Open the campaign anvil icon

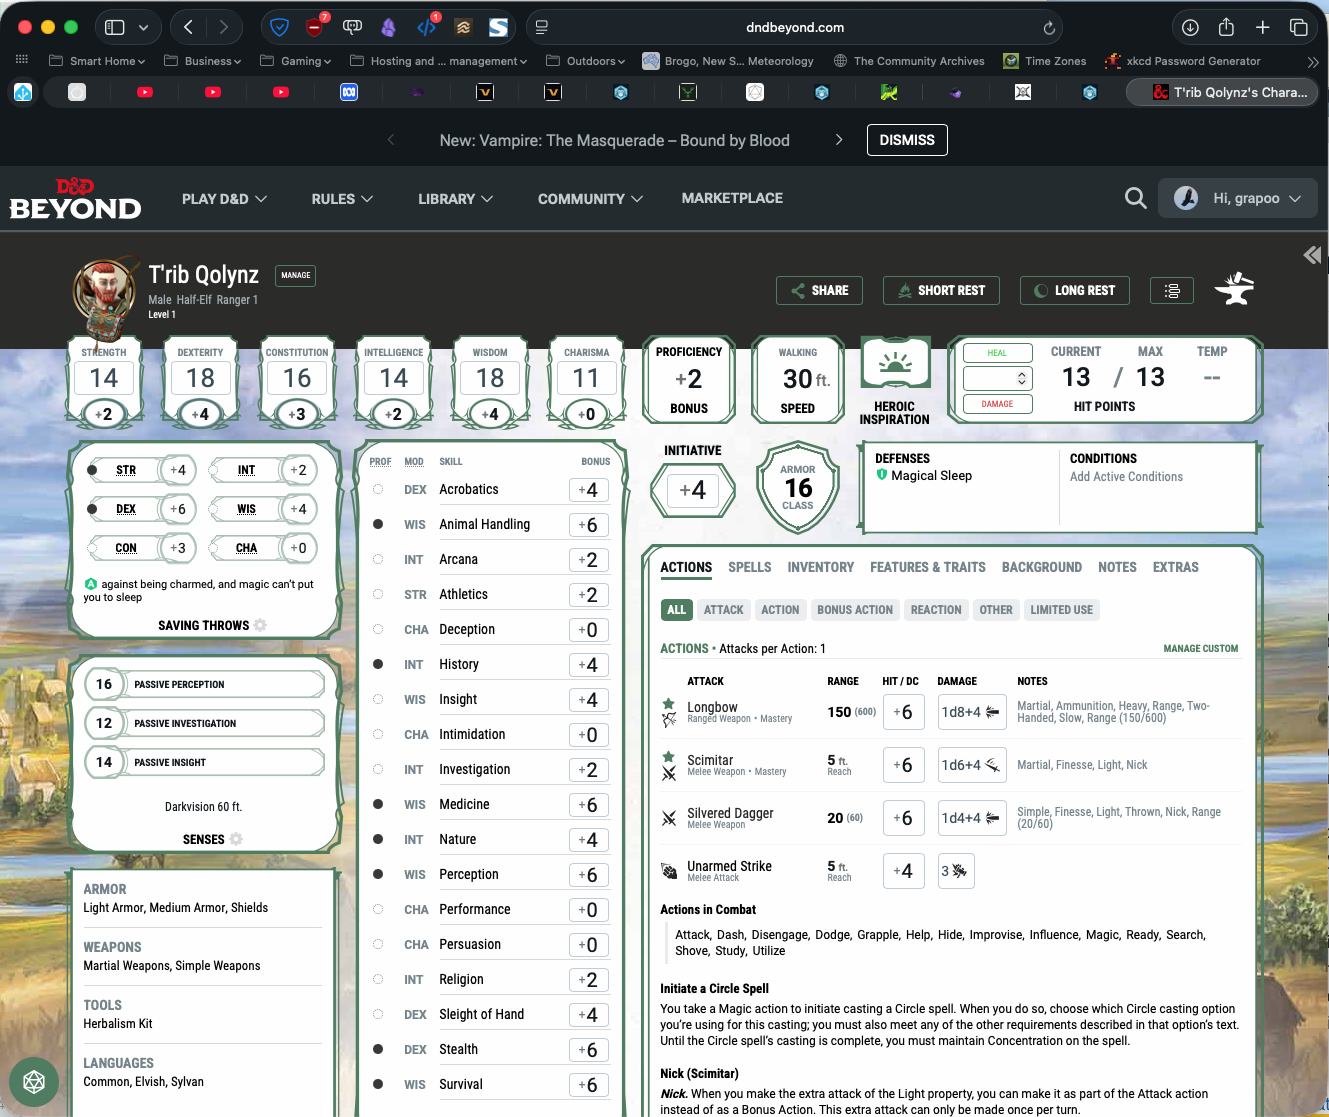(1234, 290)
